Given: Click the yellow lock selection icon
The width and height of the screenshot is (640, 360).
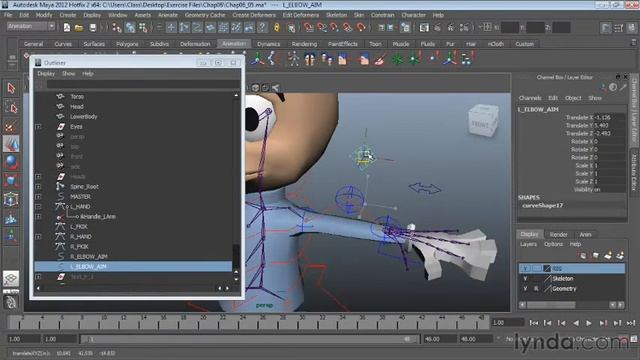Looking at the screenshot, I should point(277,27).
